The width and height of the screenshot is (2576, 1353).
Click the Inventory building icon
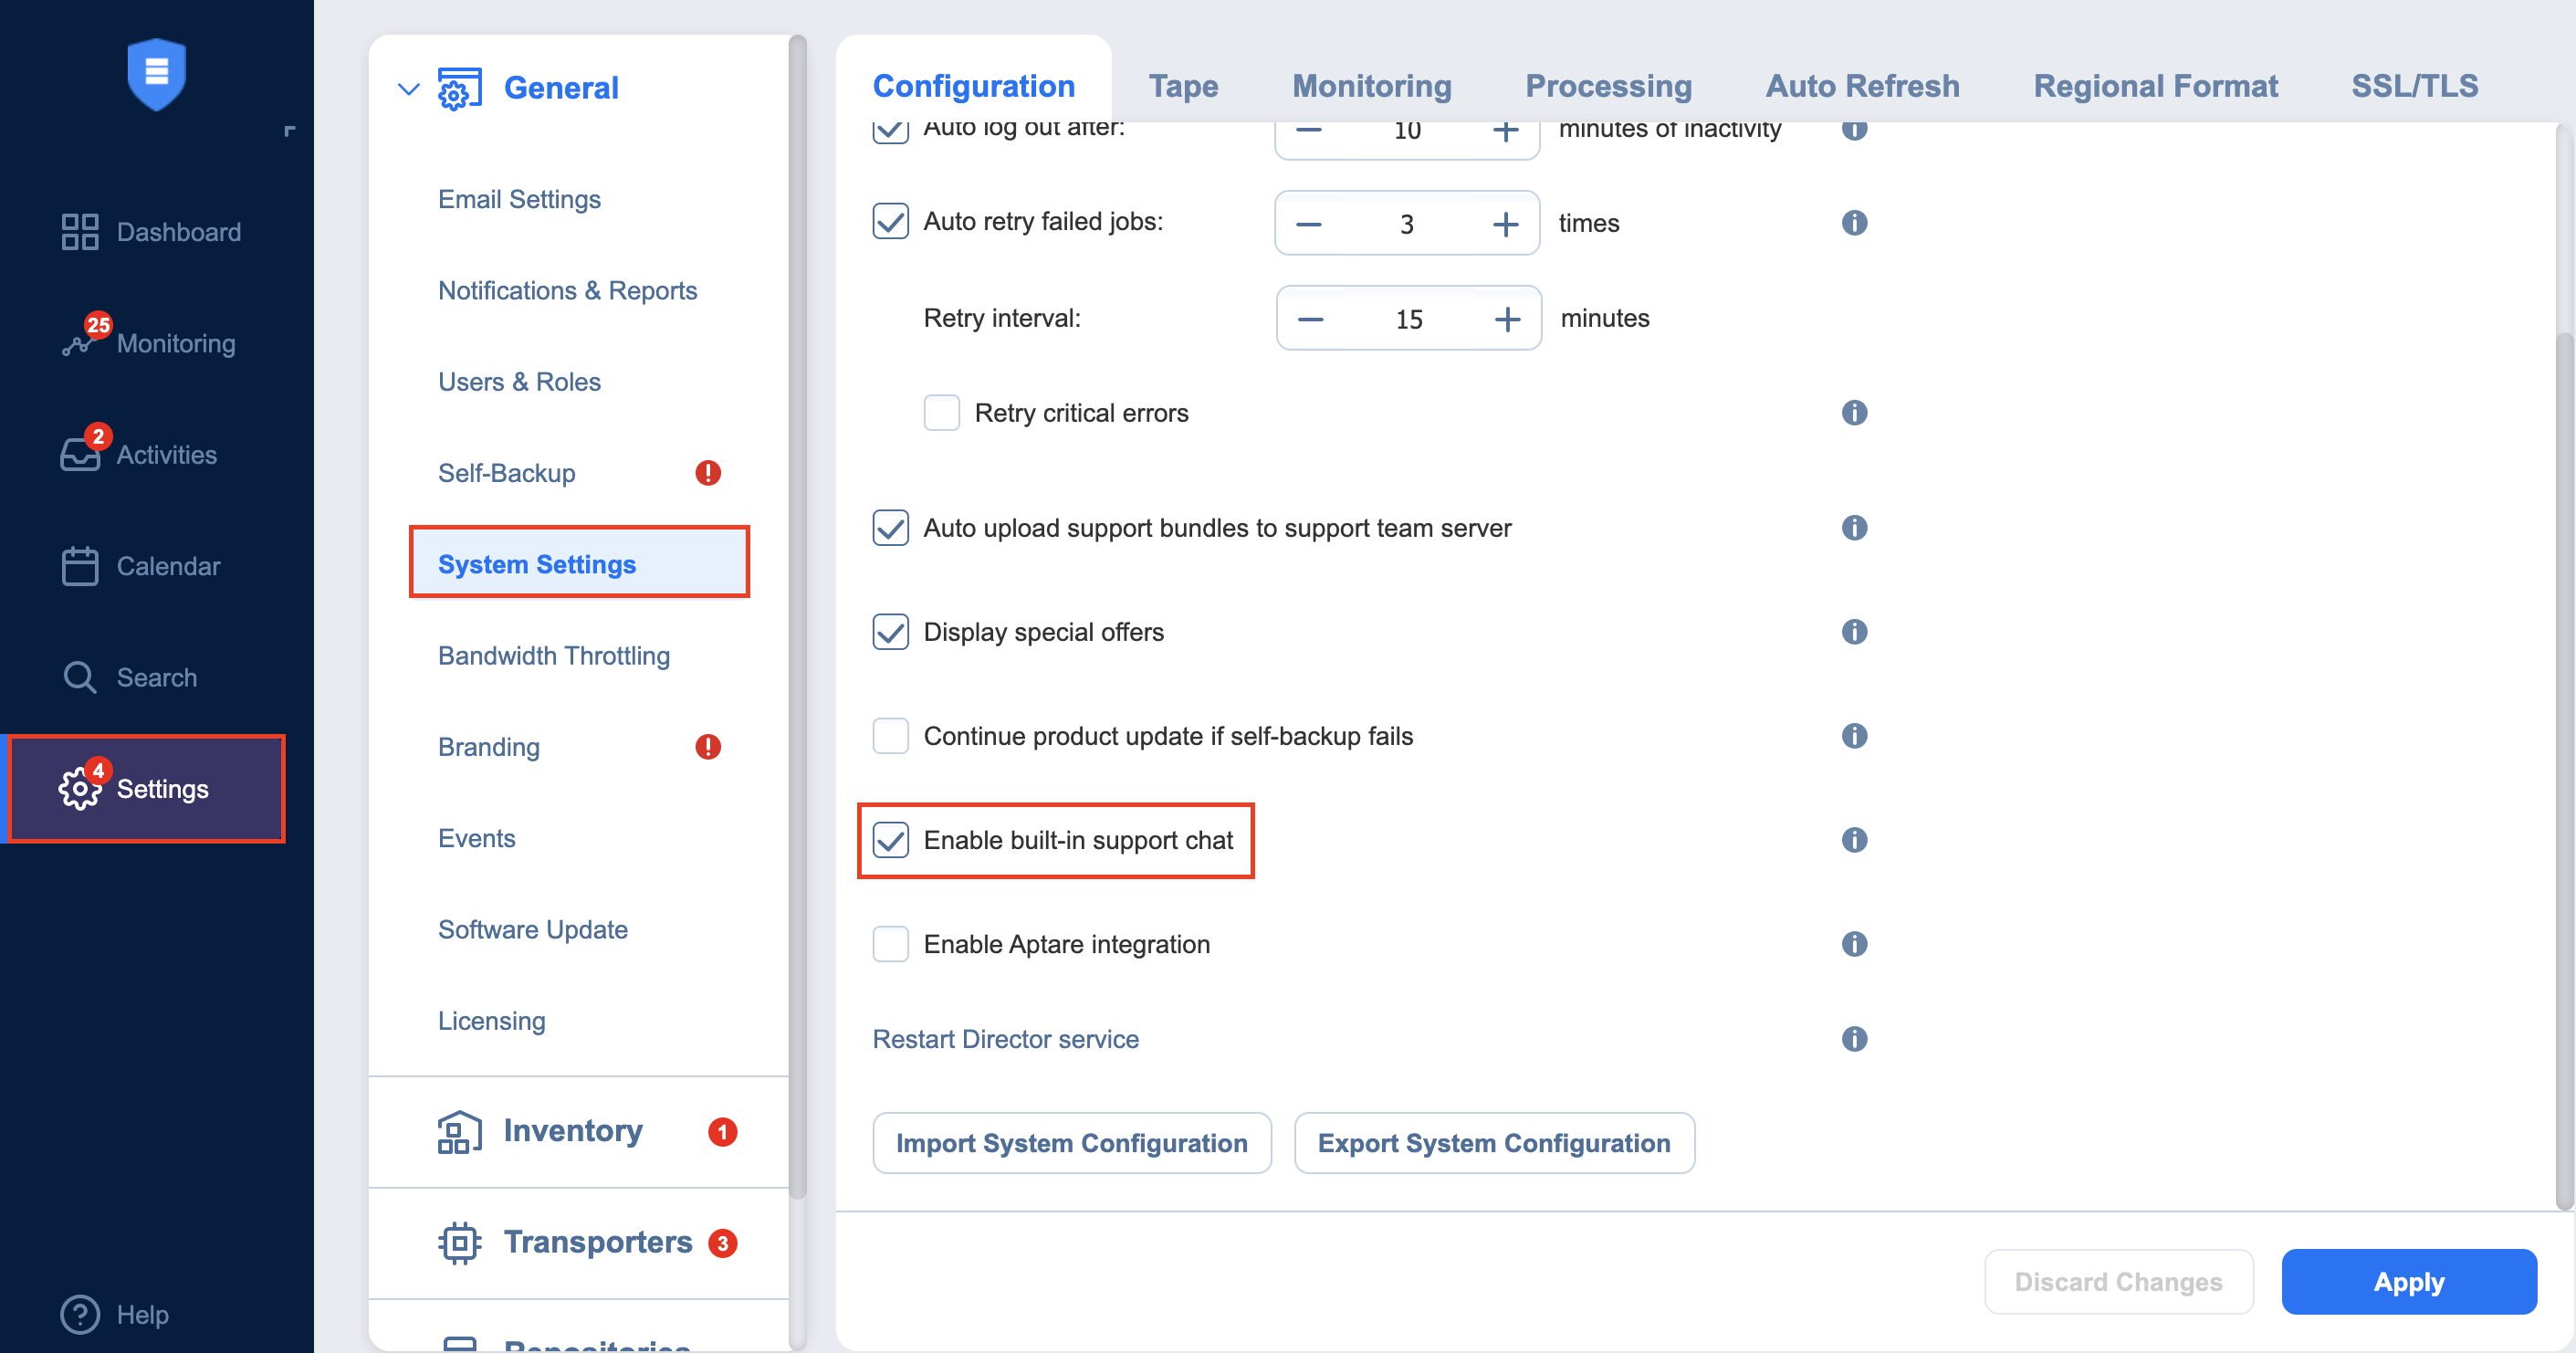pos(459,1132)
